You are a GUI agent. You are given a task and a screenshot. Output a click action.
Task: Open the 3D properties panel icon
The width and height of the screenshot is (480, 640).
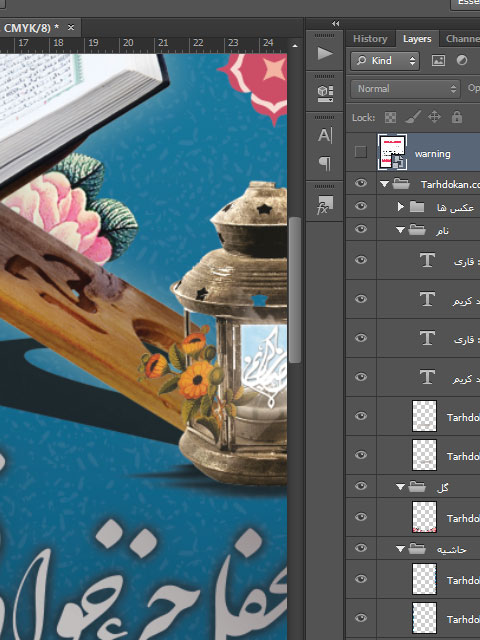point(325,94)
